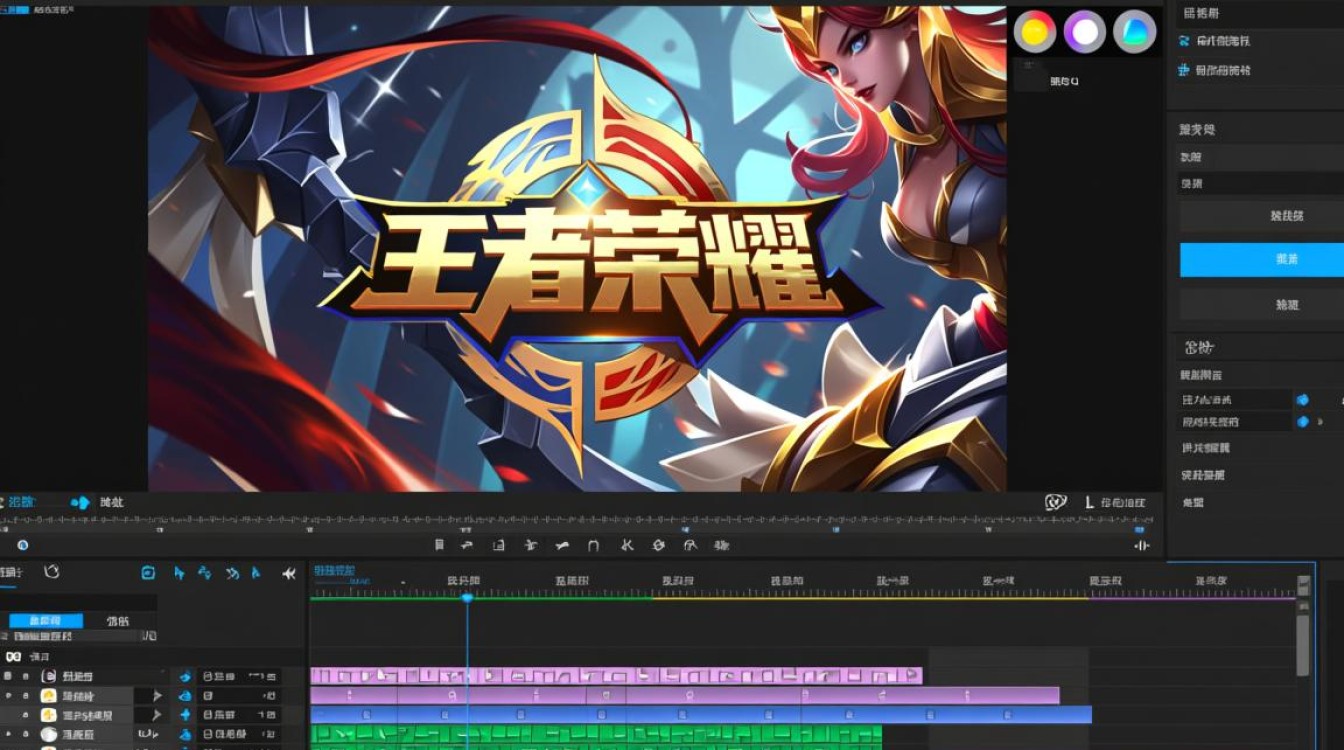This screenshot has width=1344, height=750.
Task: Switch to the grey tab beside the blue tab
Action: click(119, 621)
